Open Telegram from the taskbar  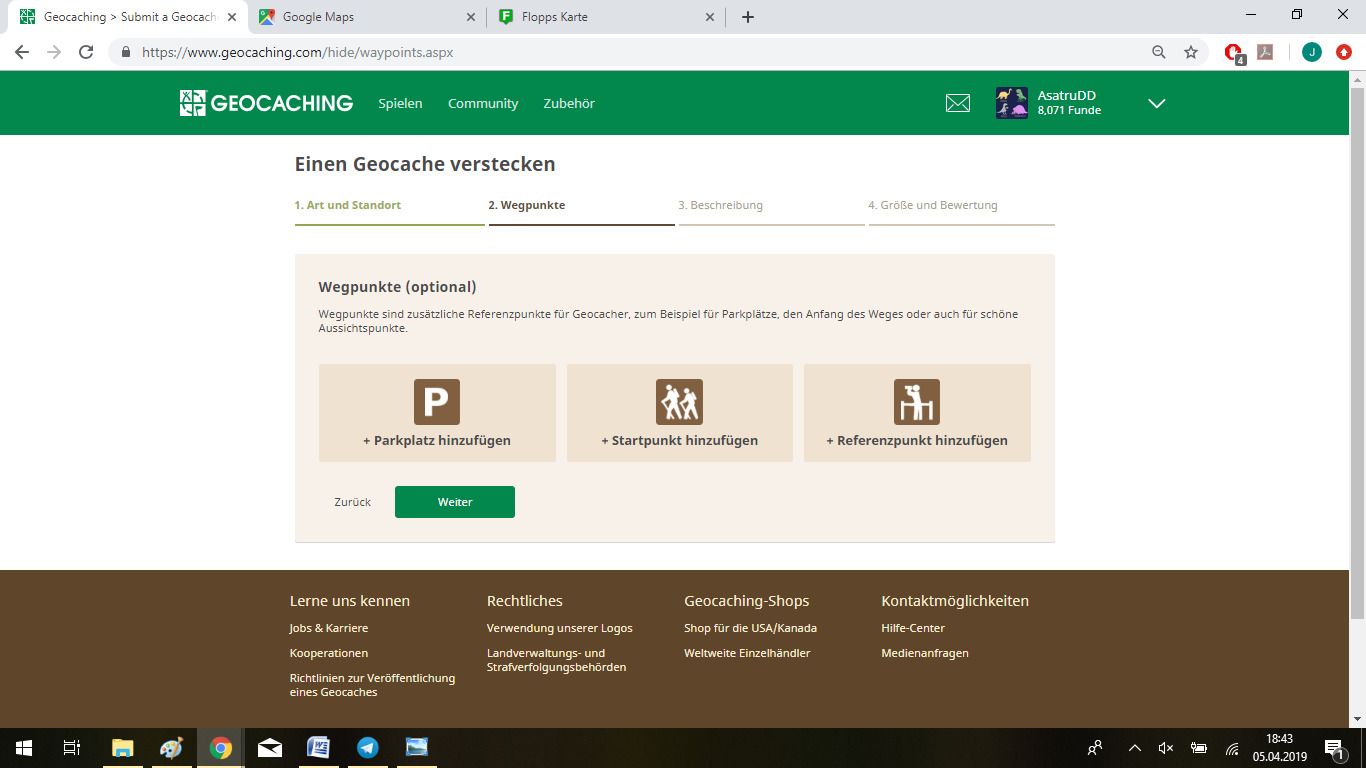[x=368, y=747]
